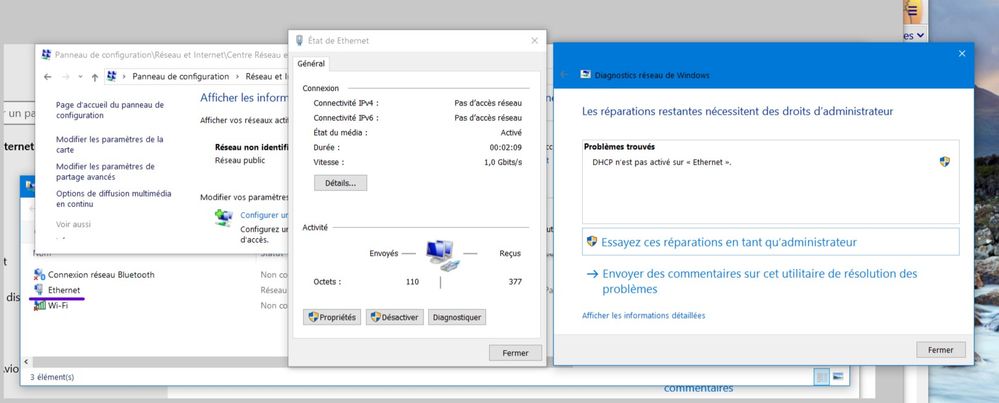Send comments on this troubleshooter

click(x=759, y=281)
